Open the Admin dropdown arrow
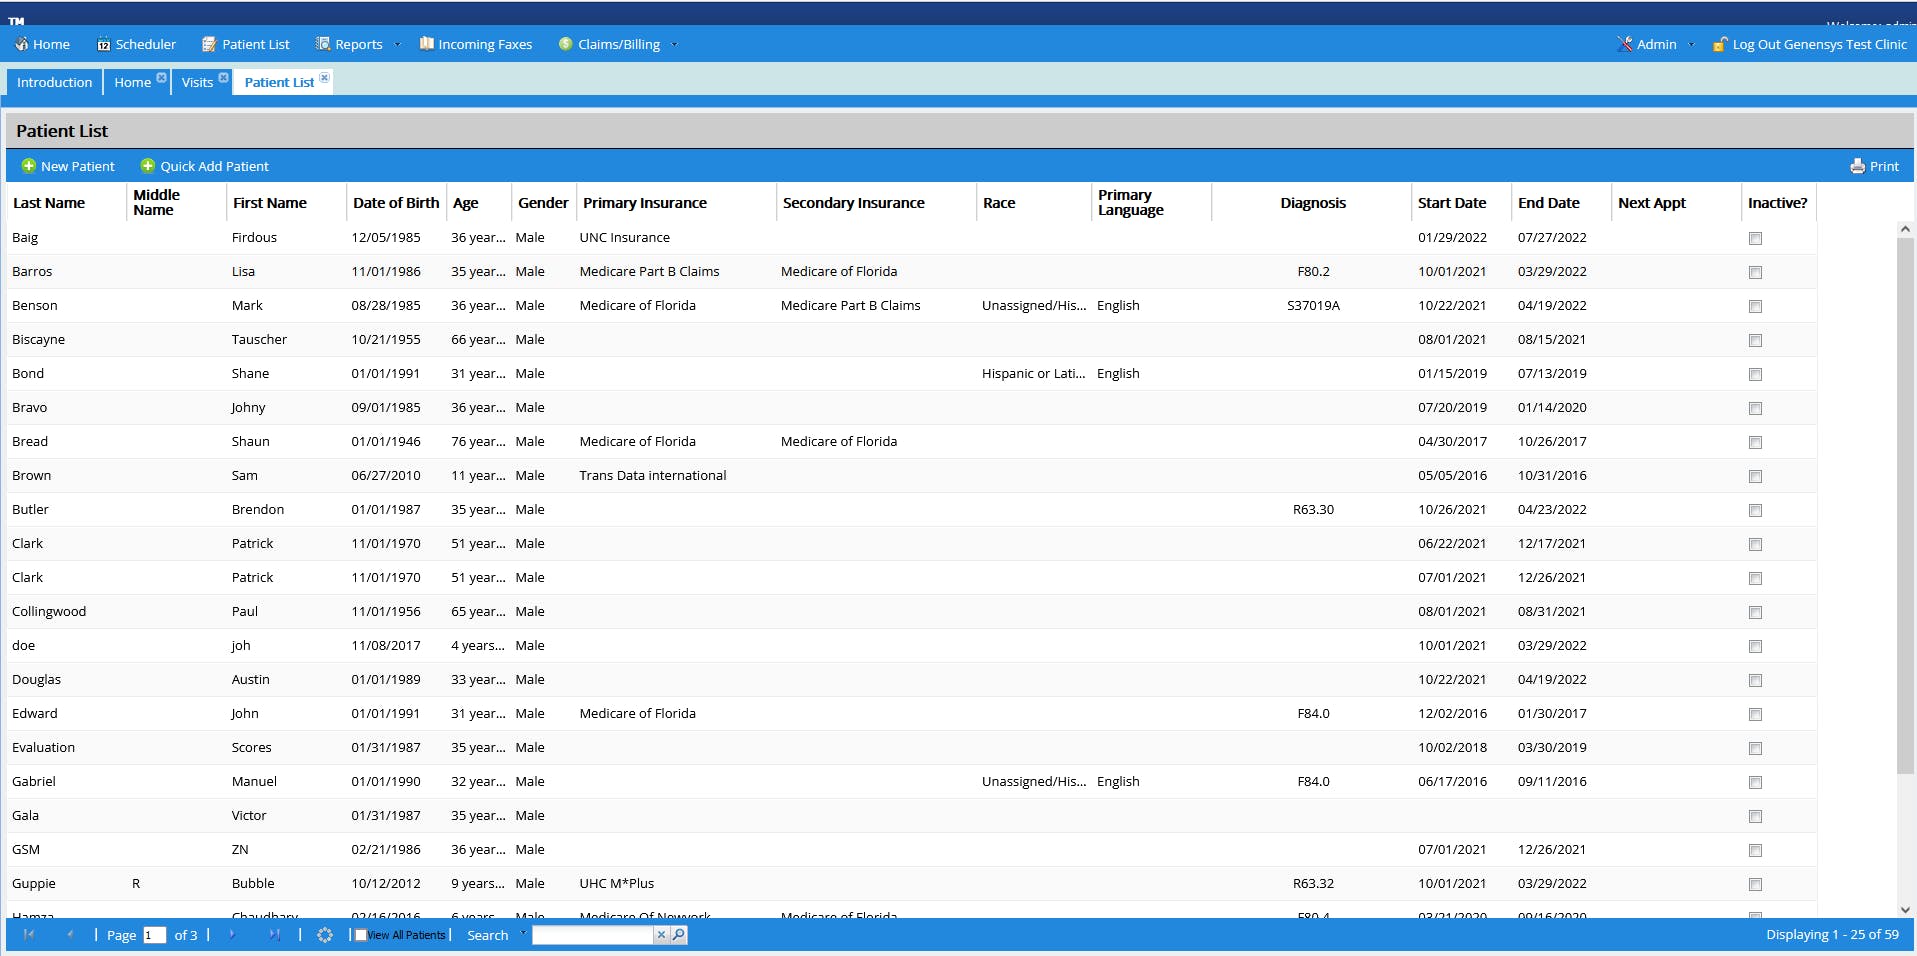Image resolution: width=1917 pixels, height=956 pixels. click(1691, 44)
